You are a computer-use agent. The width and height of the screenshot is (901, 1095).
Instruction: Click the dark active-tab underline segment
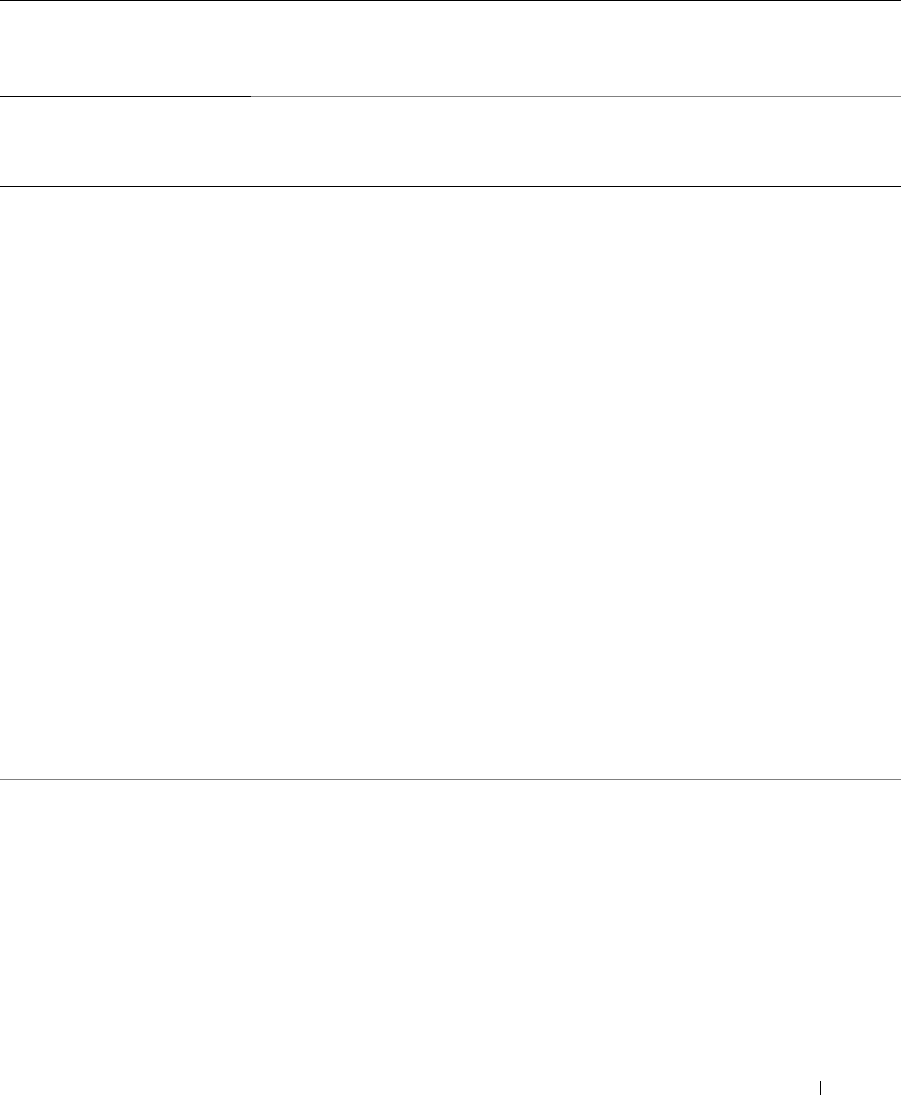[x=125, y=96]
